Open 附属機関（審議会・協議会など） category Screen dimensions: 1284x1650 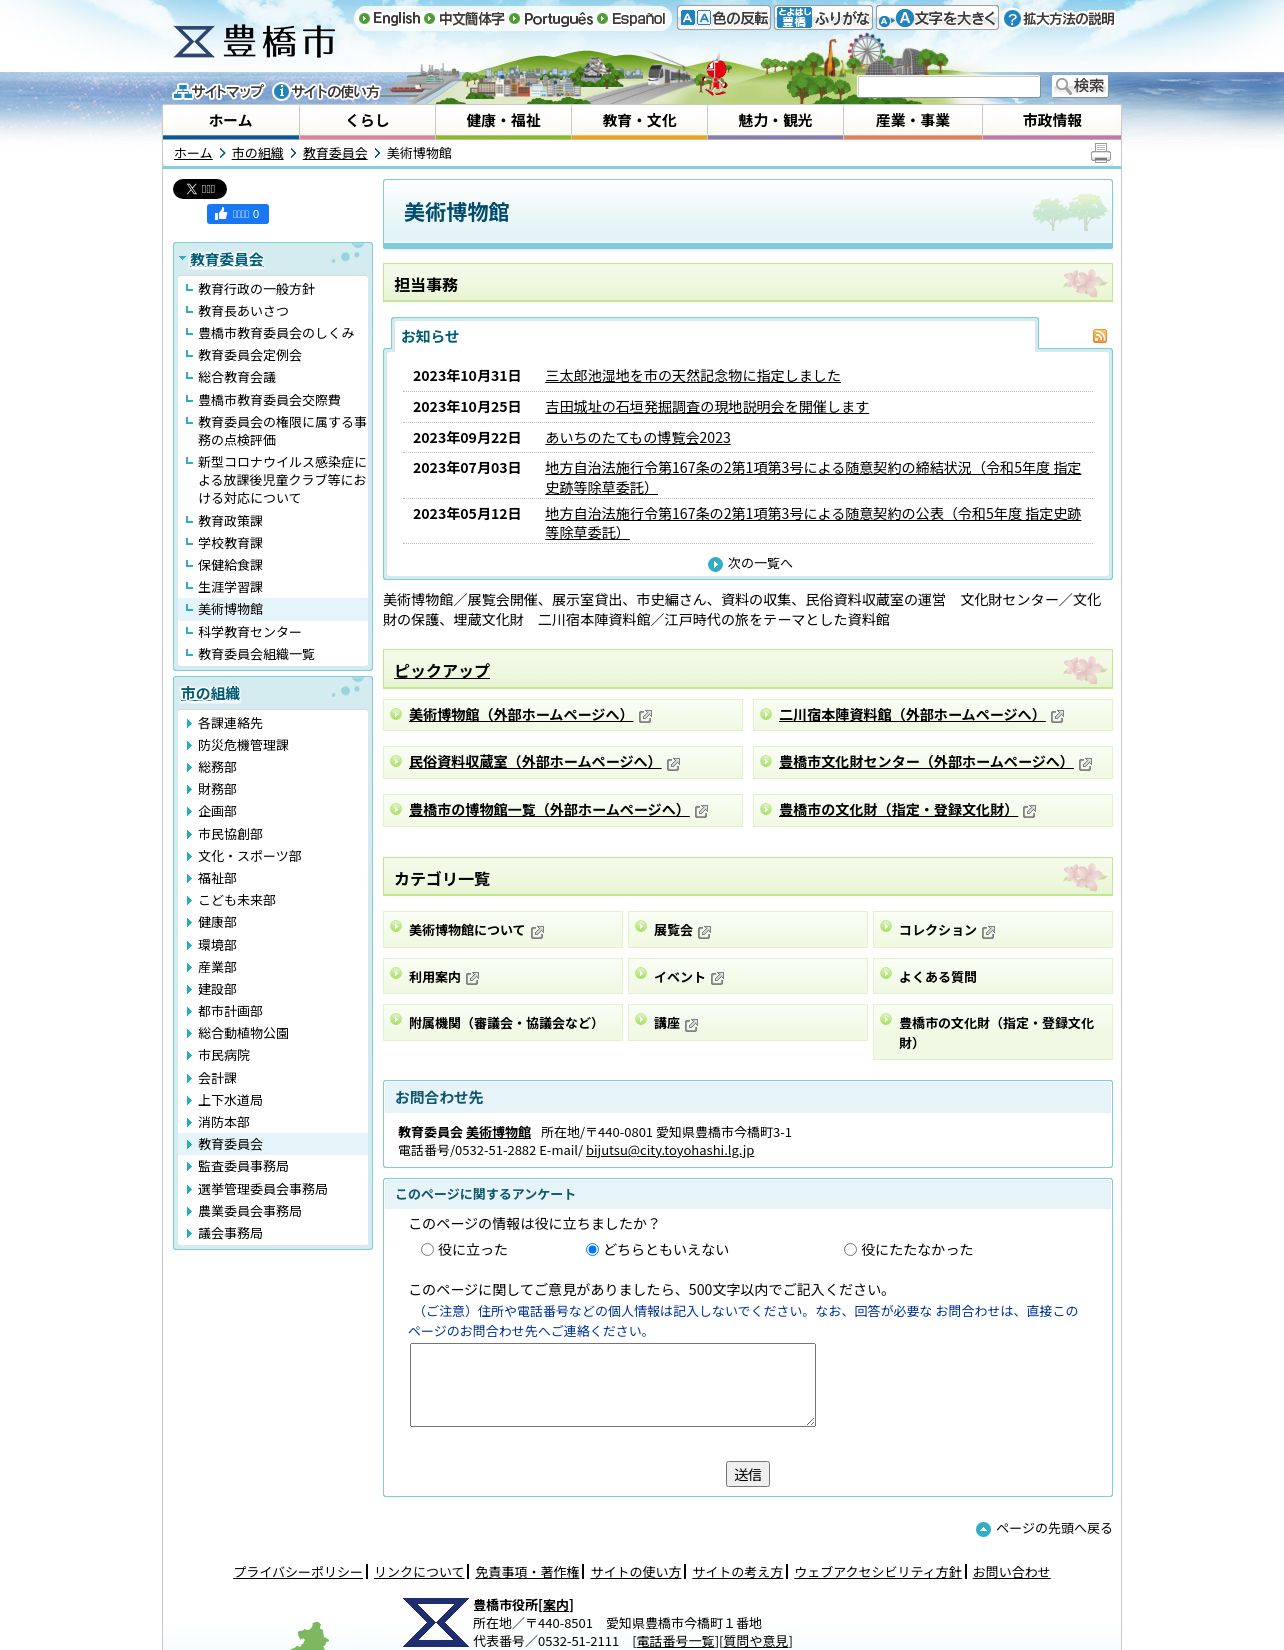506,1023
